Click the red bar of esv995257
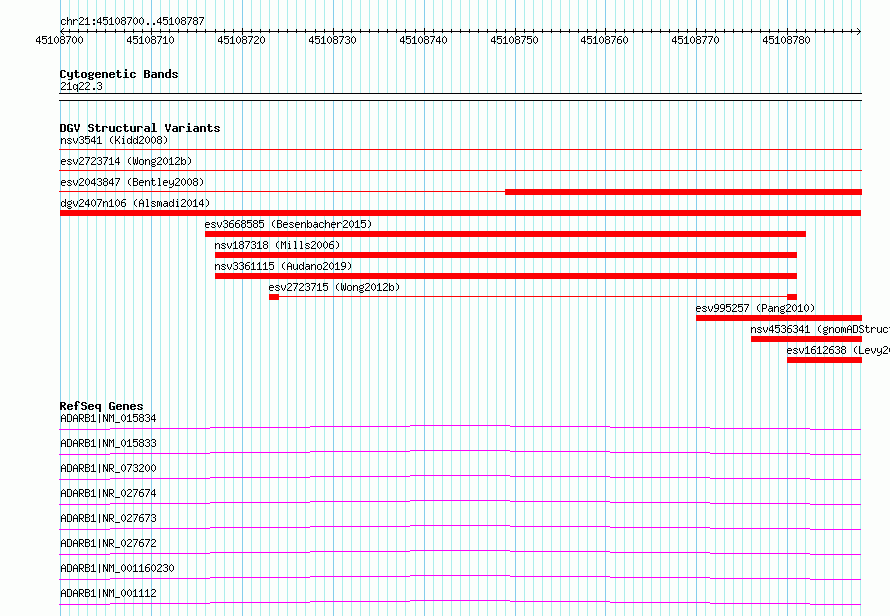Image resolution: width=890 pixels, height=616 pixels. pos(779,318)
